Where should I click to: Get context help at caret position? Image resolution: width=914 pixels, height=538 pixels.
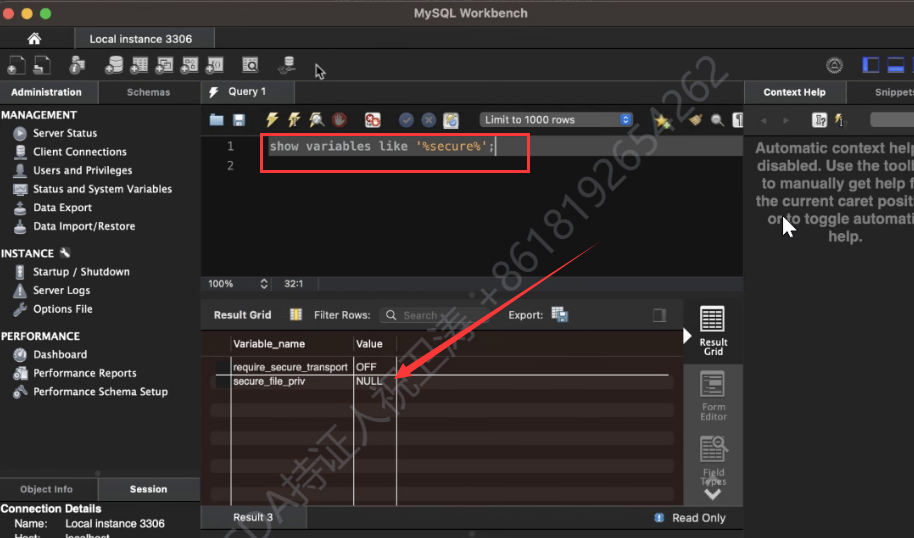click(x=820, y=120)
